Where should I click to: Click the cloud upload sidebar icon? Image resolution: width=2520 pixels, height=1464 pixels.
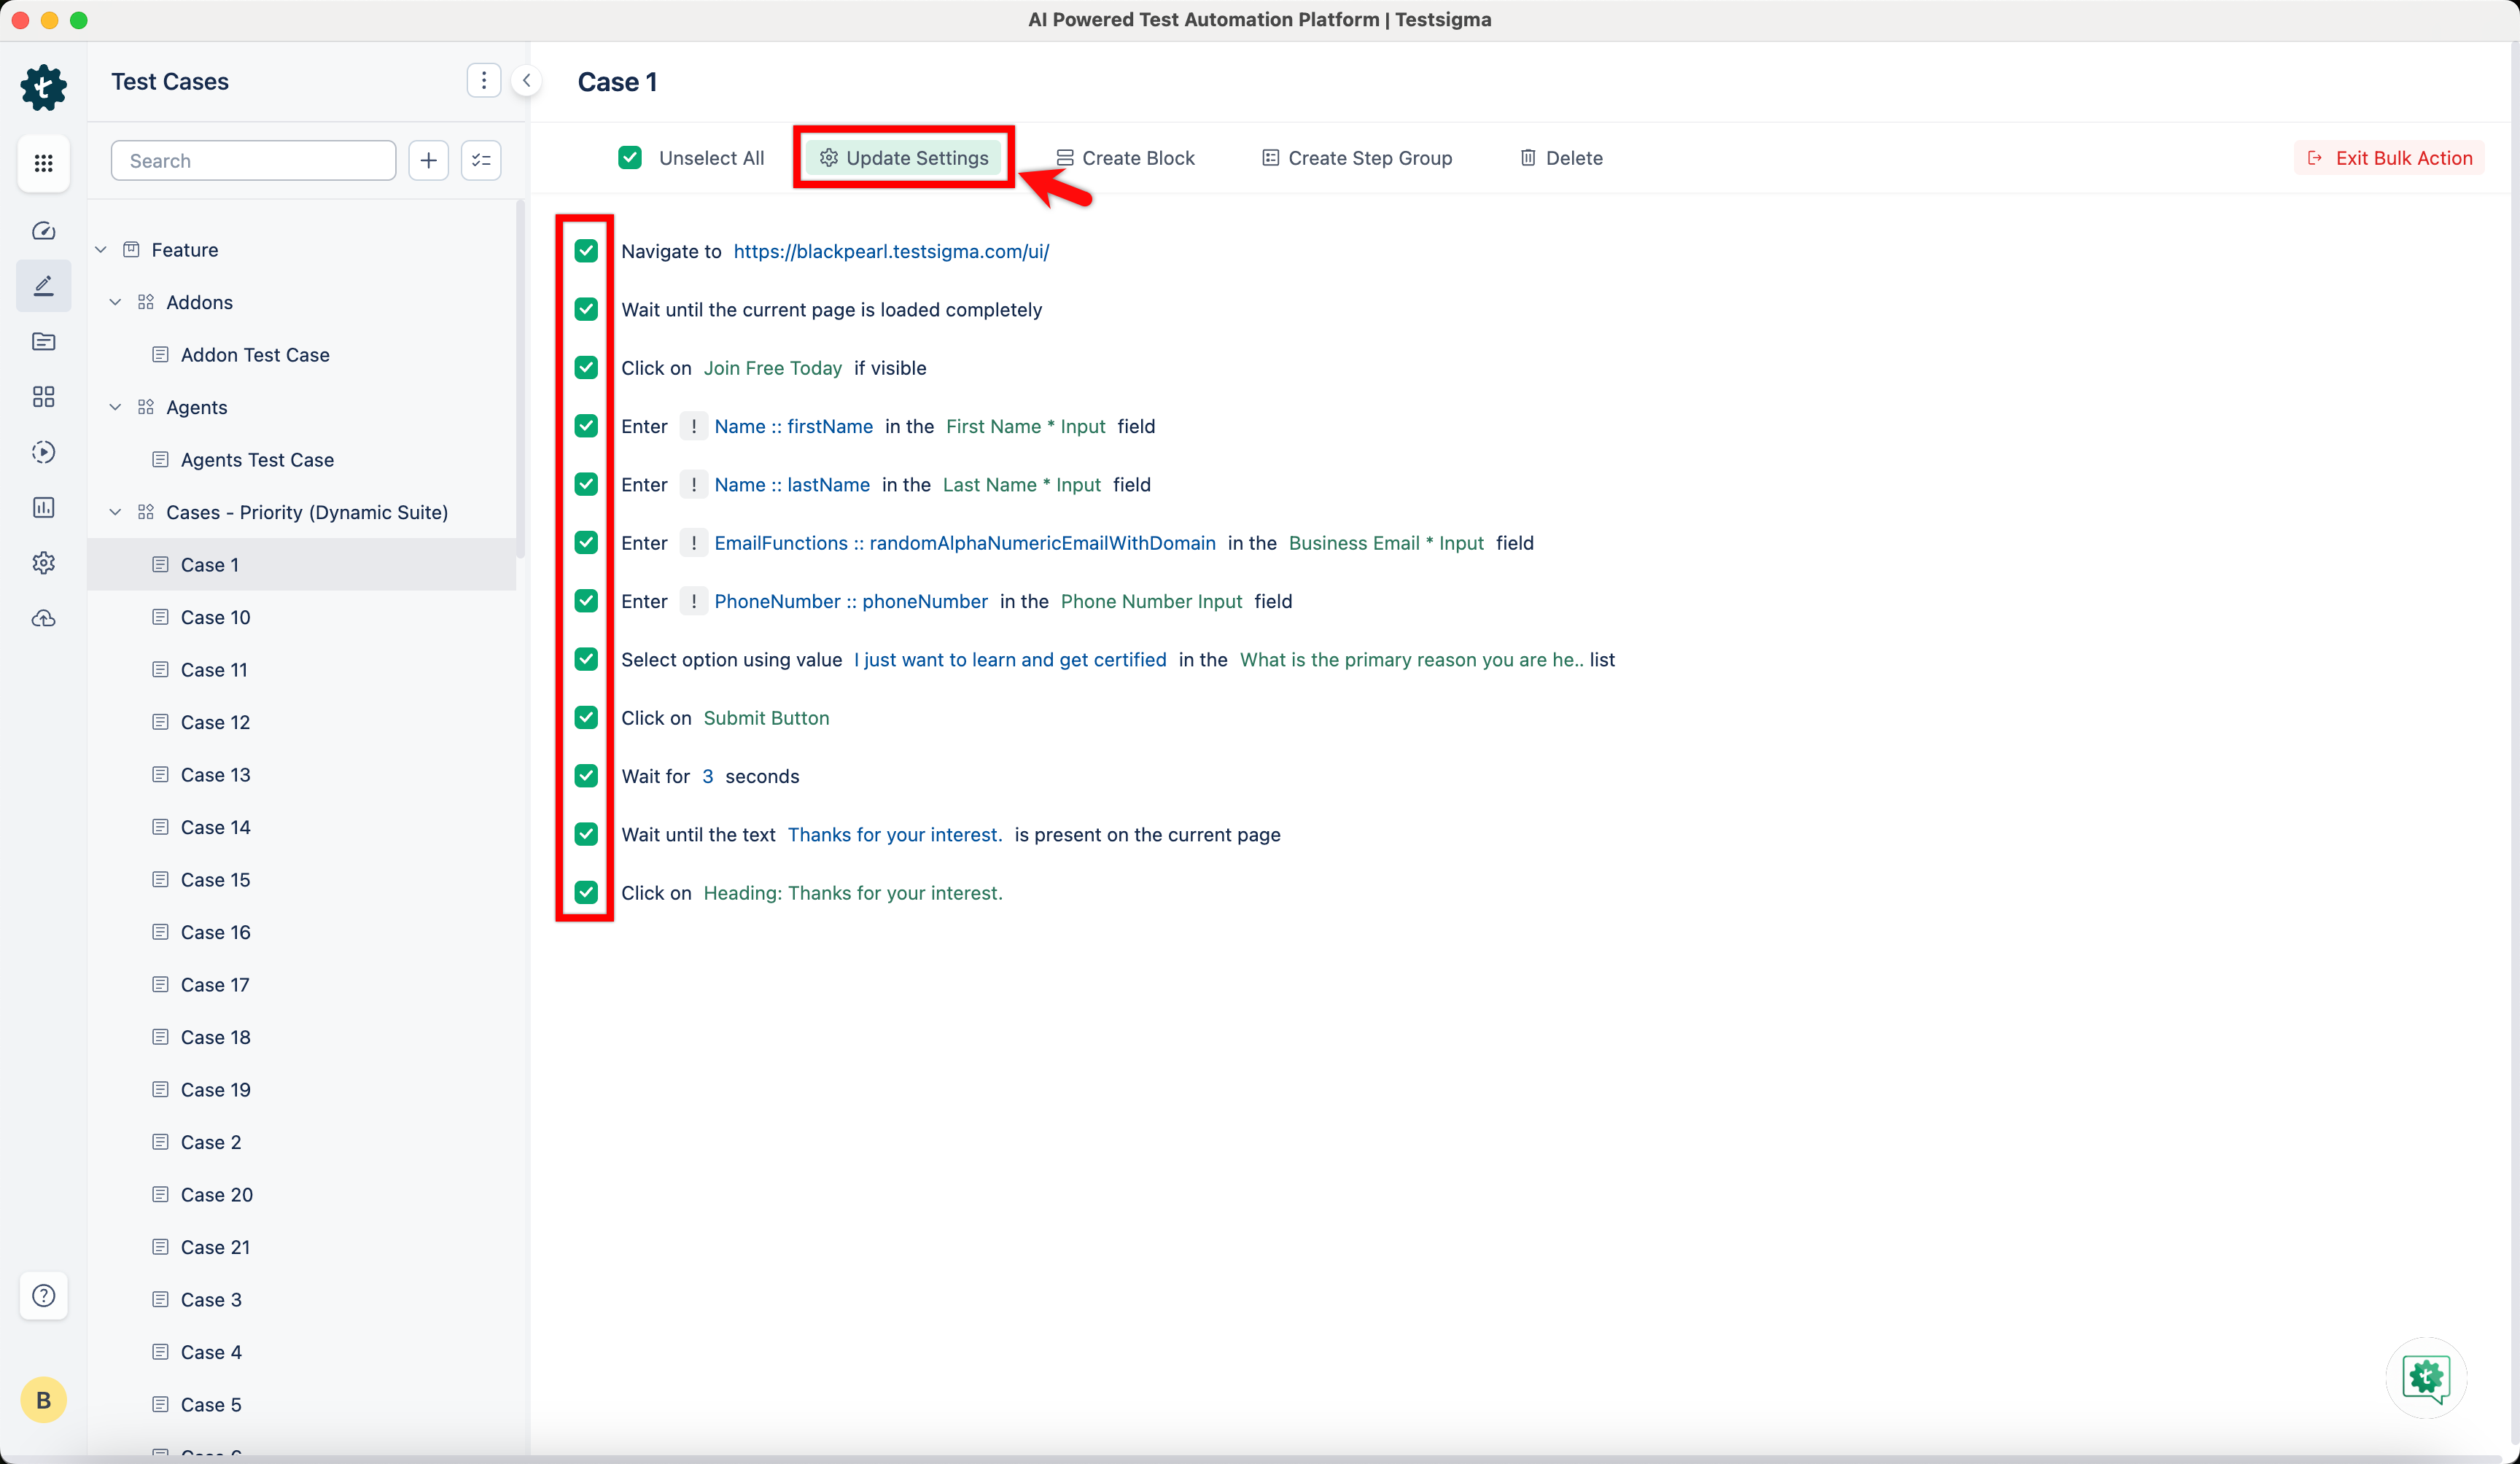tap(43, 619)
